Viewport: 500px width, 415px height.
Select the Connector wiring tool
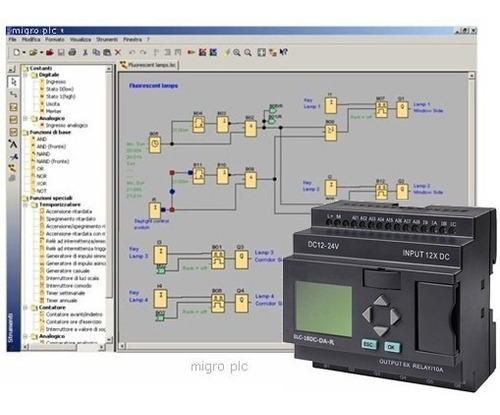13,95
